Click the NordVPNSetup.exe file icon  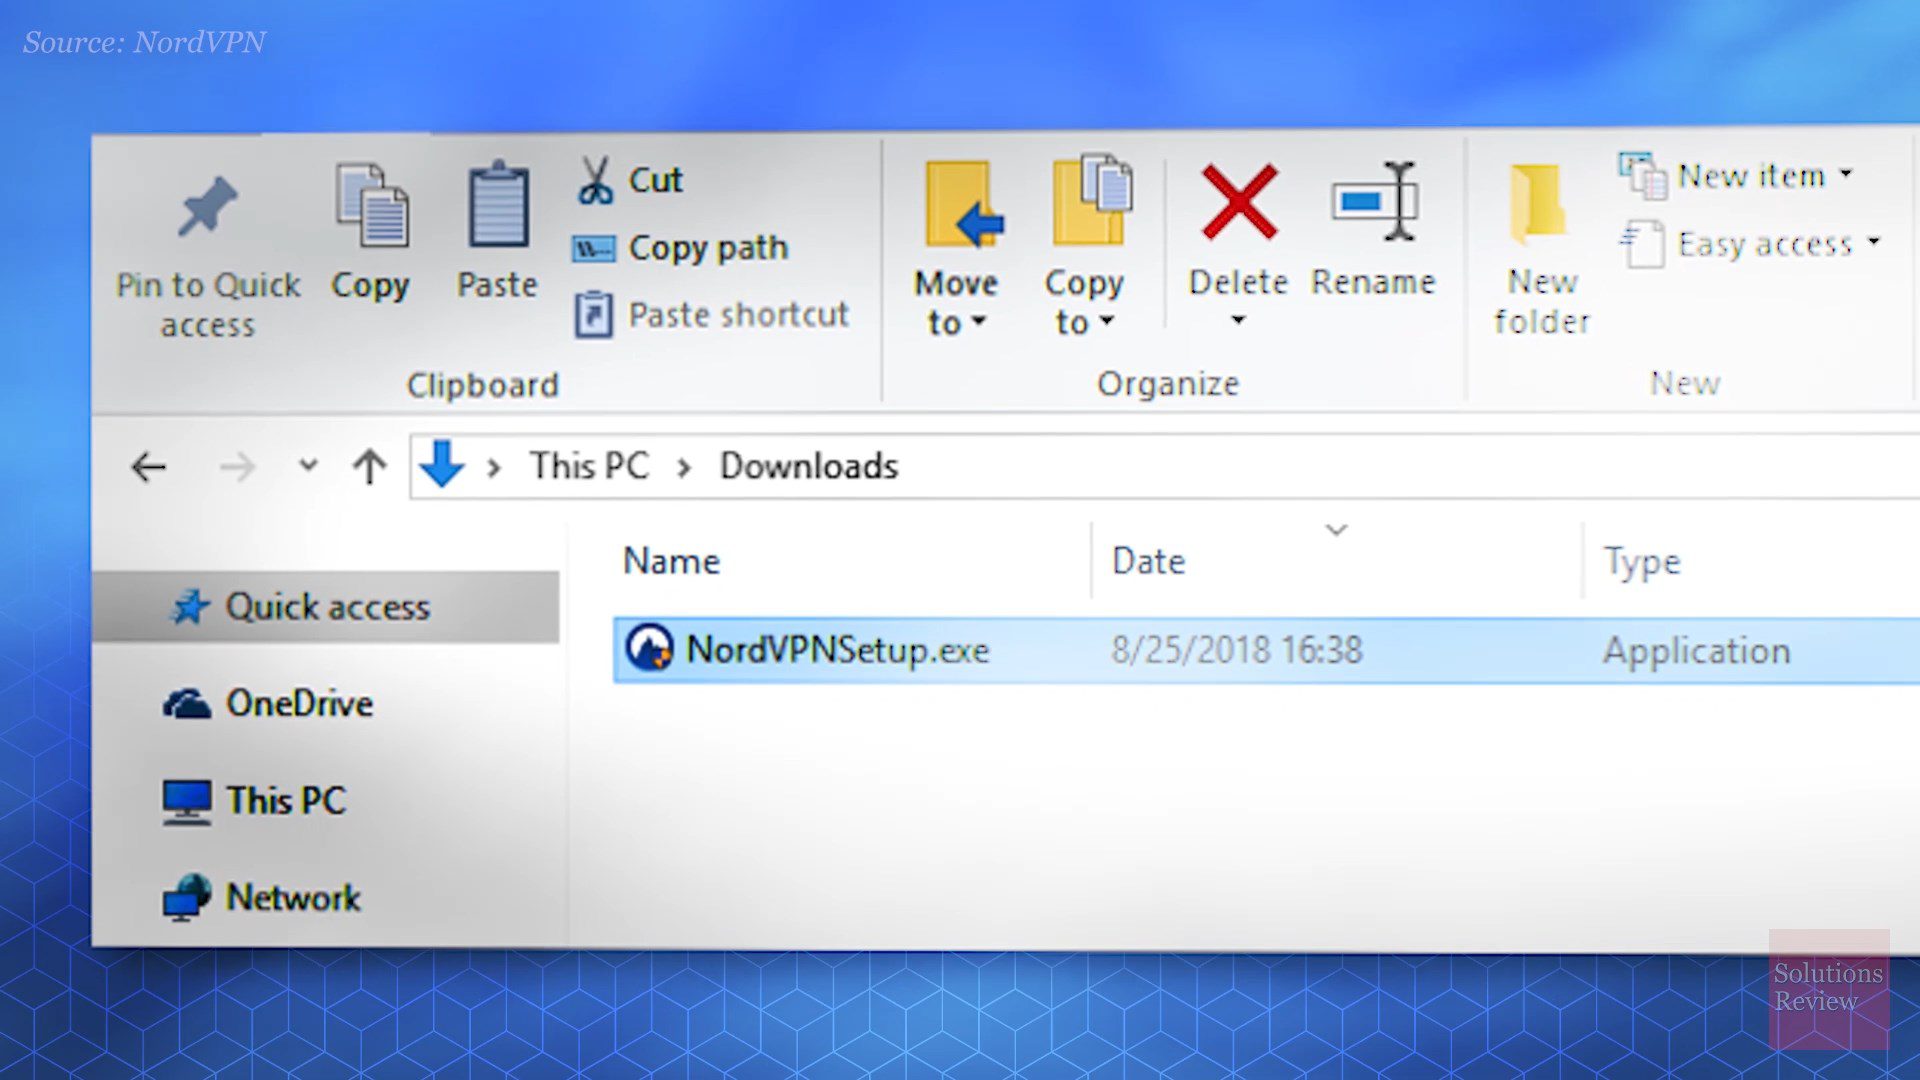(x=649, y=648)
